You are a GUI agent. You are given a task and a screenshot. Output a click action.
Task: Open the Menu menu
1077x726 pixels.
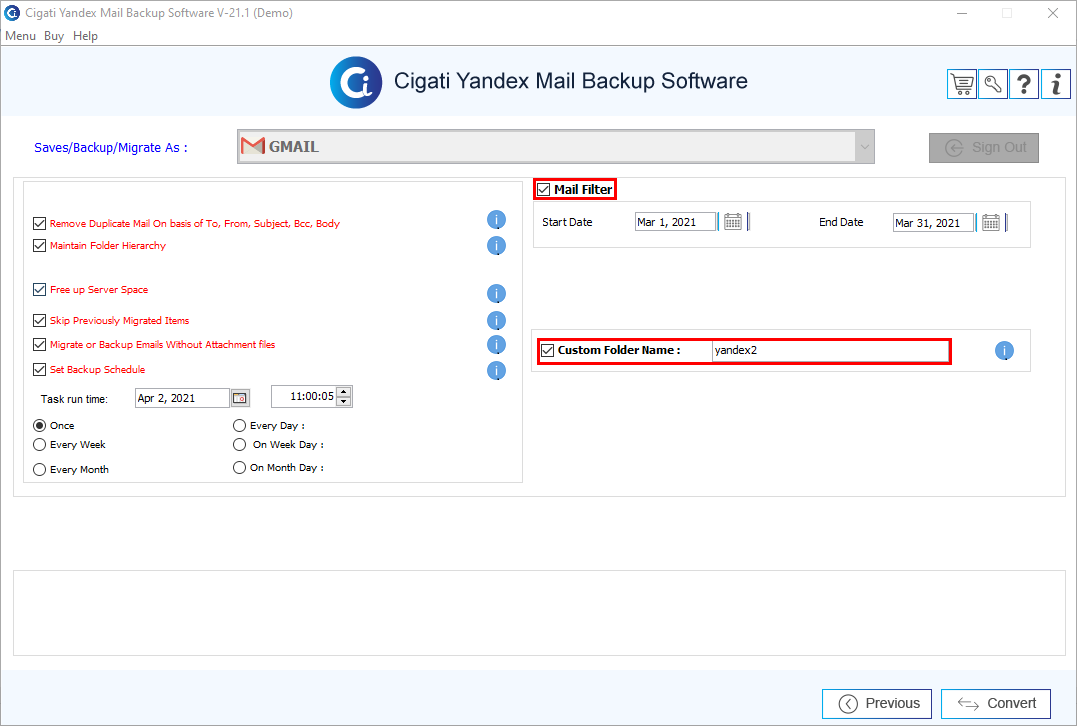20,36
